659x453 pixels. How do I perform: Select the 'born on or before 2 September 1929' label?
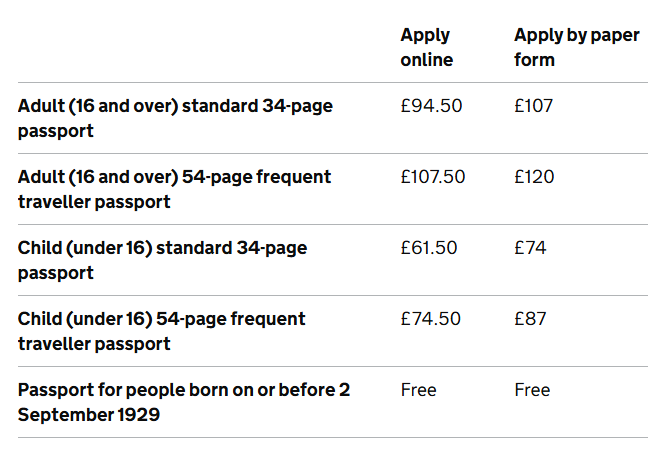coord(184,402)
